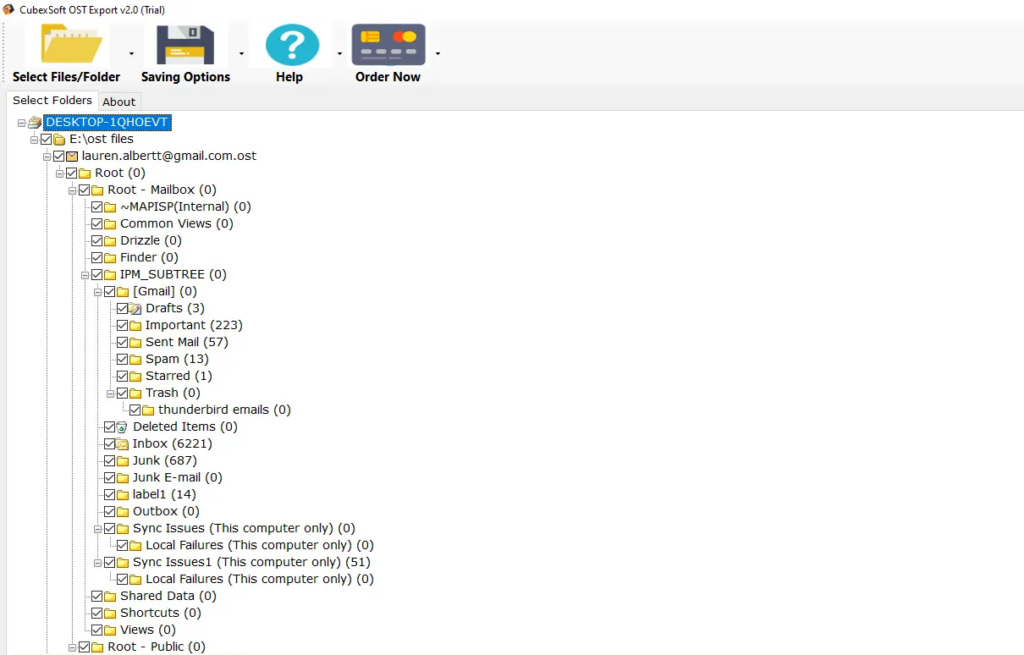This screenshot has width=1024, height=655.
Task: Select the Inbox (6221) tree item
Action: click(172, 444)
